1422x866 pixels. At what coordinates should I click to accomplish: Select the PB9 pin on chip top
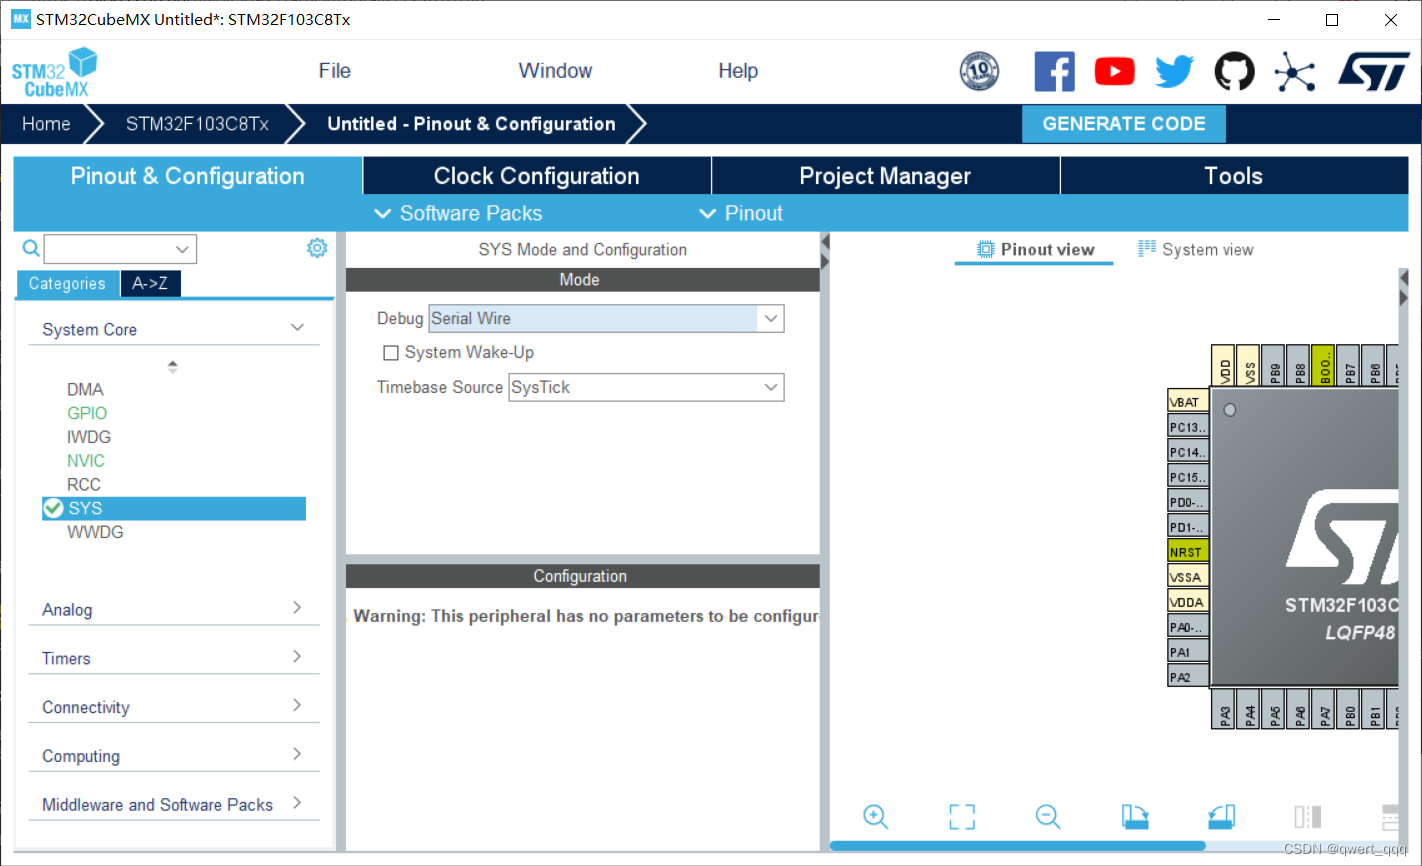(x=1273, y=365)
